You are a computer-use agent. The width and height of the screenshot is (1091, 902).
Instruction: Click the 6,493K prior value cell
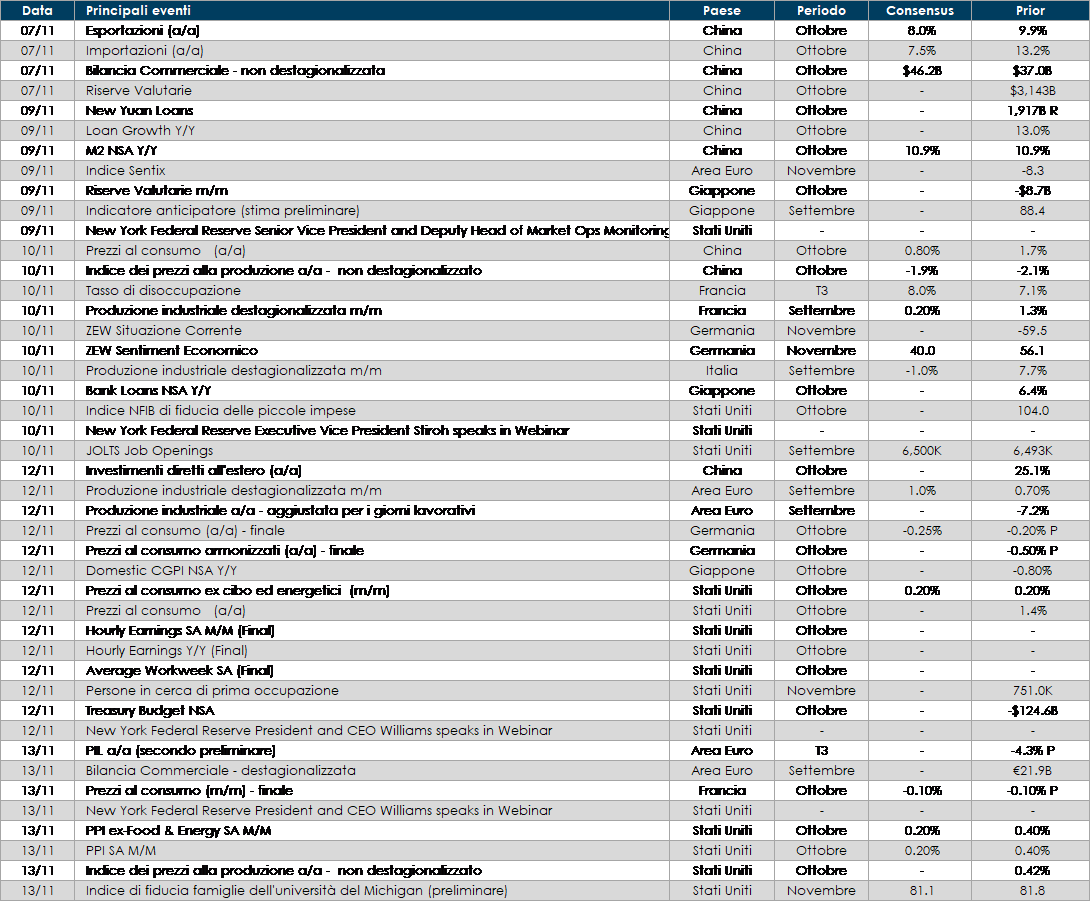(x=1030, y=451)
